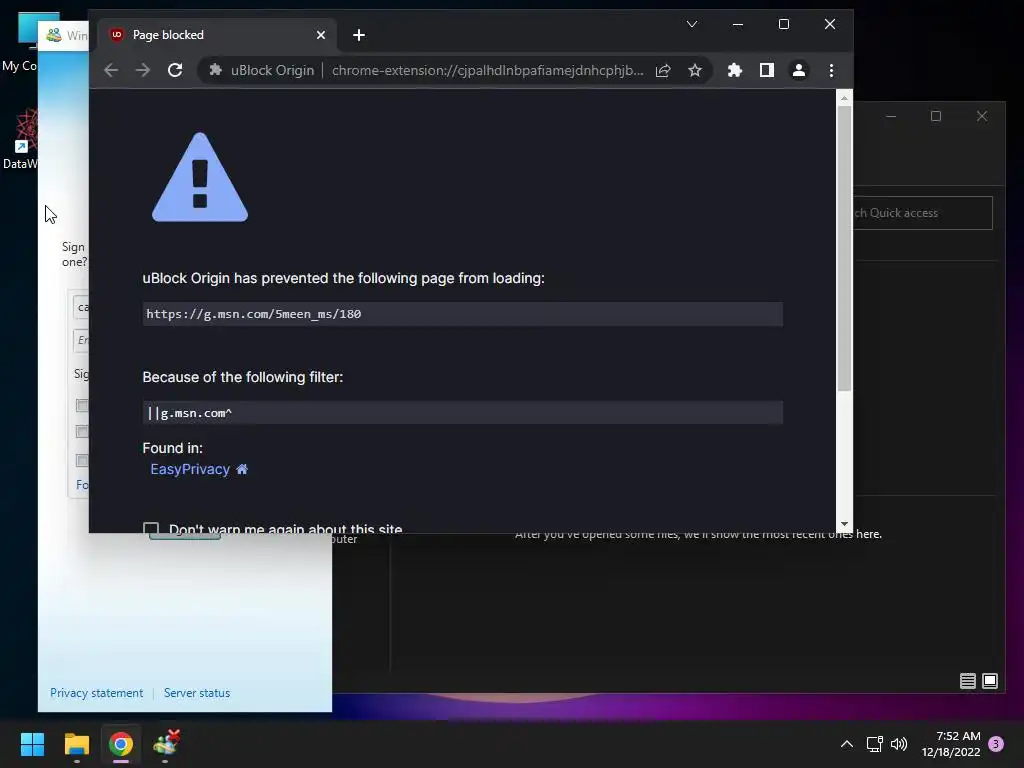Maximize the Chrome window

(x=784, y=24)
